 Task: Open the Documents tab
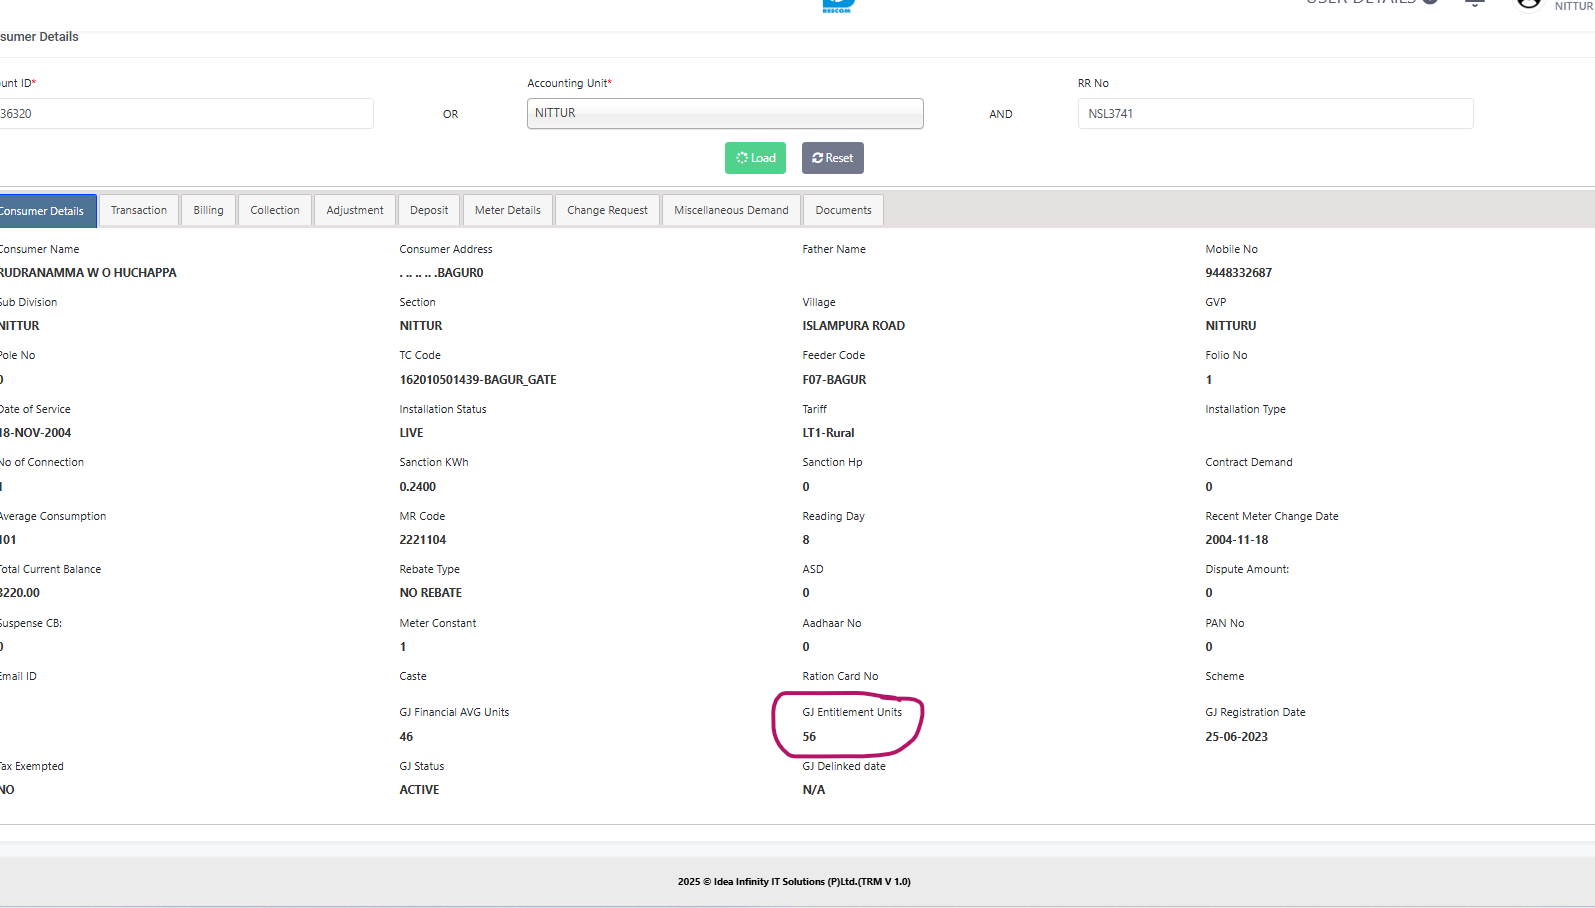(843, 211)
